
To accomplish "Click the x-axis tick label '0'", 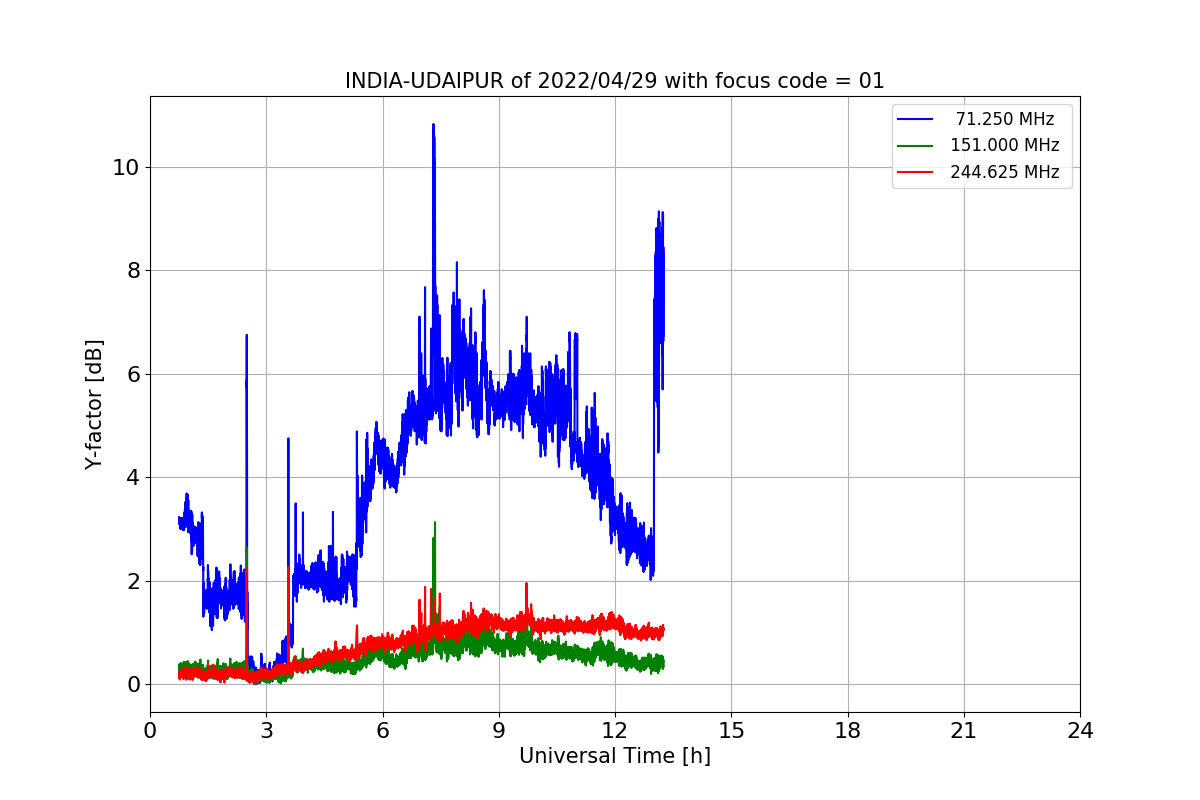I will [150, 731].
